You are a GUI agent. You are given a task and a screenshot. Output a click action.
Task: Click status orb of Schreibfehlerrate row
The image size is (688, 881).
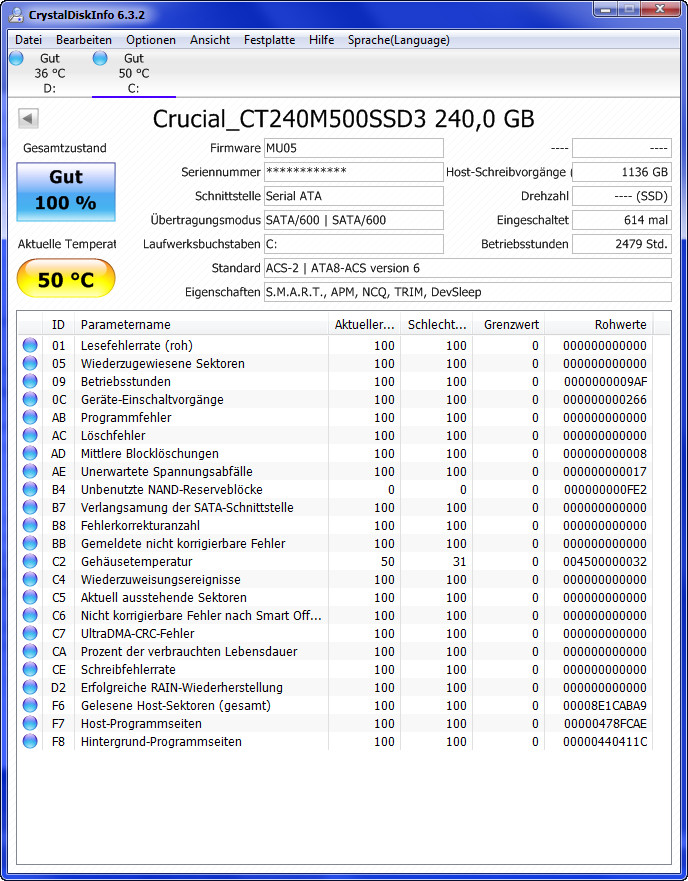point(30,669)
